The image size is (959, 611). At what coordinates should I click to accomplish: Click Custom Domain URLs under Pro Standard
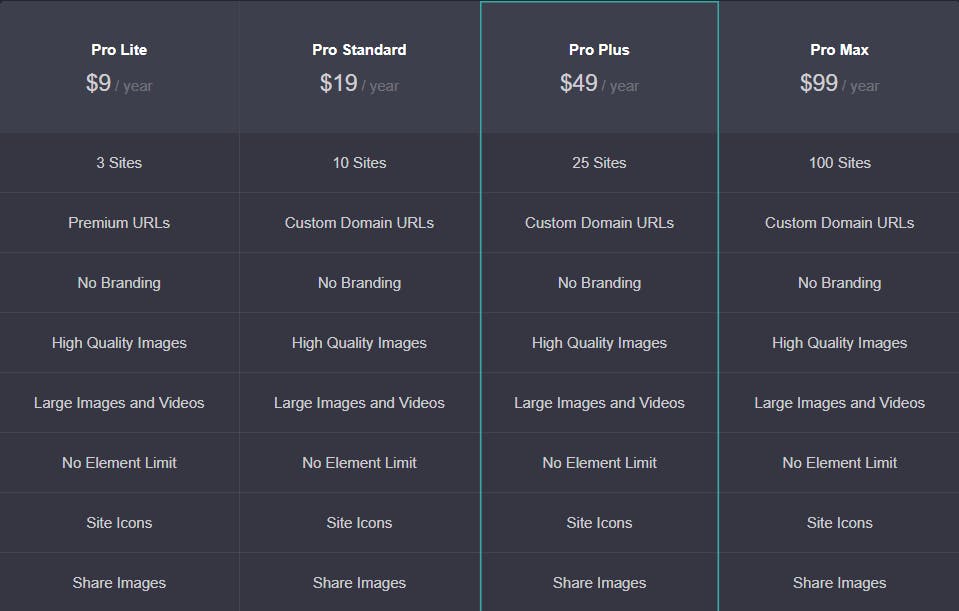tap(359, 223)
